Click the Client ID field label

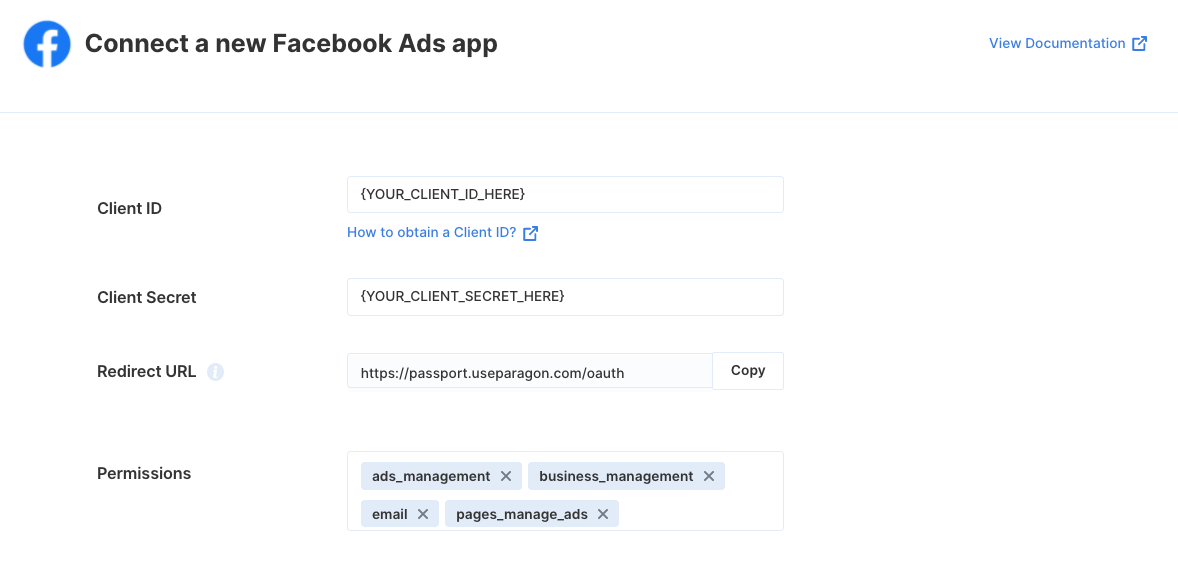[x=129, y=209]
